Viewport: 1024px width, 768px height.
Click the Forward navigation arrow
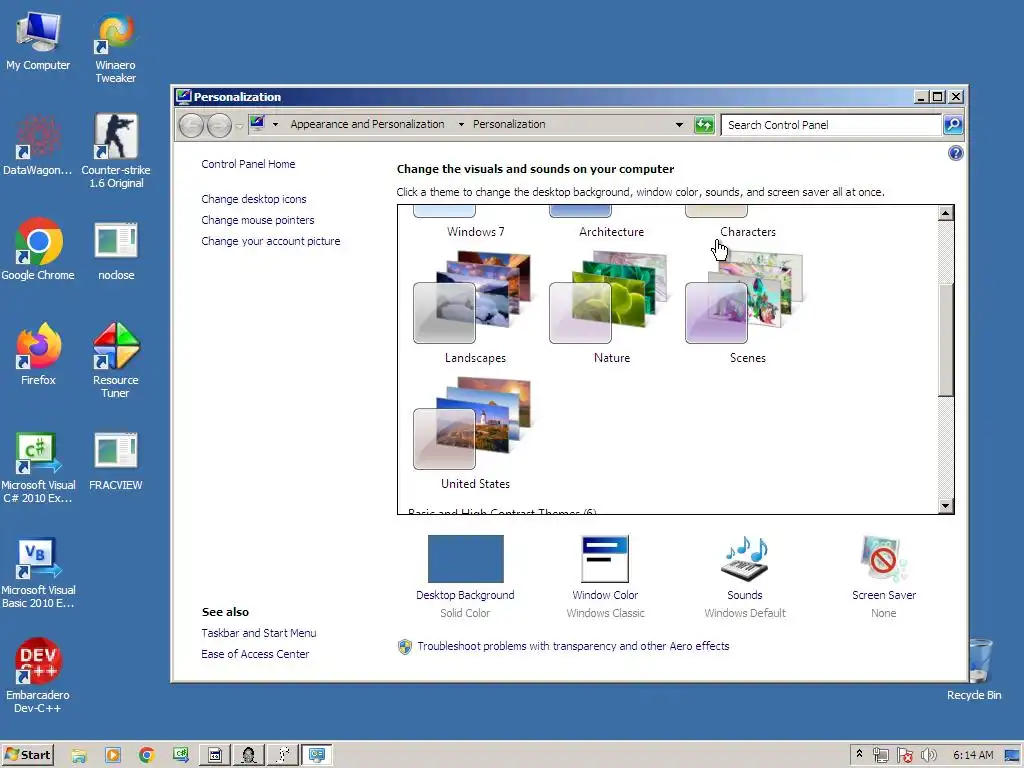click(219, 125)
